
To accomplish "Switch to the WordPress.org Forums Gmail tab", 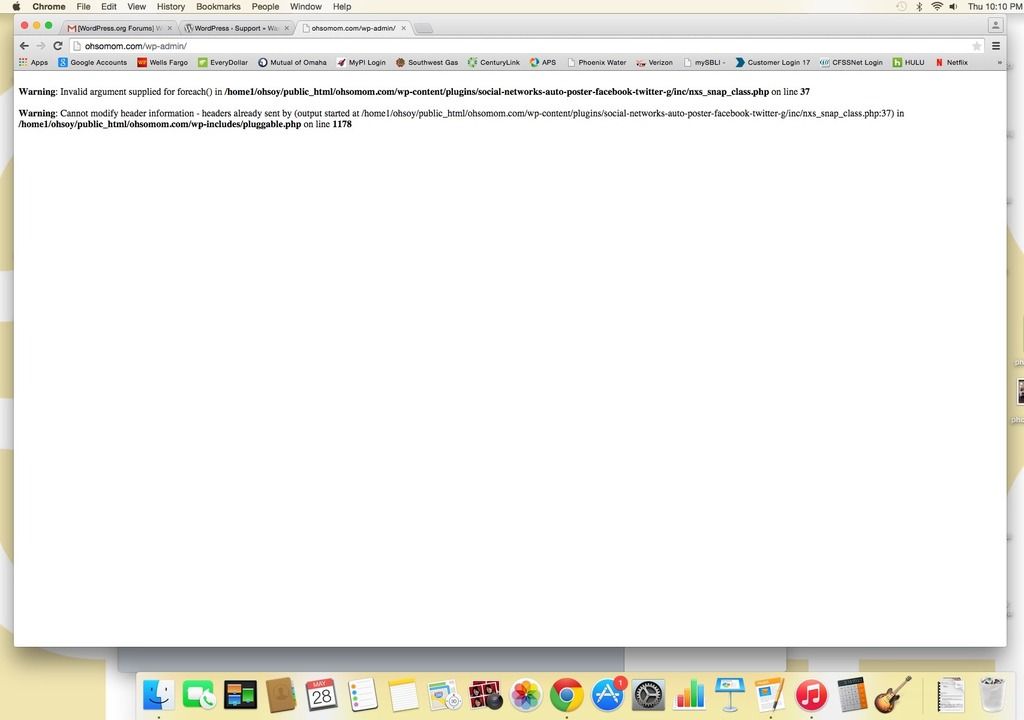I will pyautogui.click(x=114, y=28).
